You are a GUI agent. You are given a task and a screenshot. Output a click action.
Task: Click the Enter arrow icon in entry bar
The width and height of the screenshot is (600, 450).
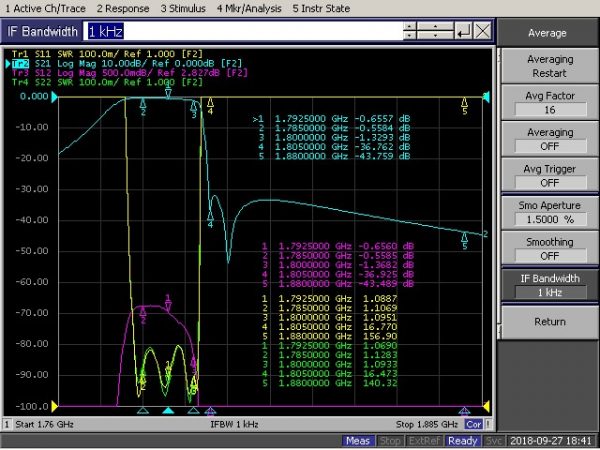click(463, 31)
